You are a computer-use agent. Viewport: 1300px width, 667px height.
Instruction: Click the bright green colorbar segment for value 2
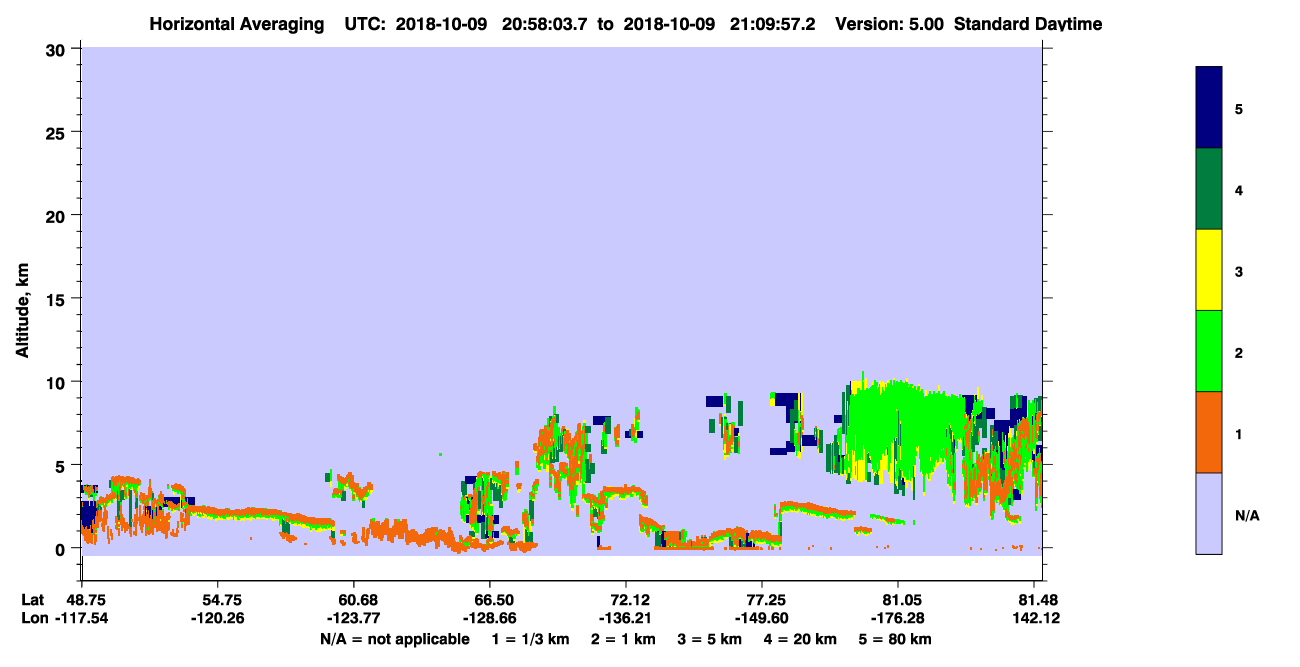(1209, 351)
